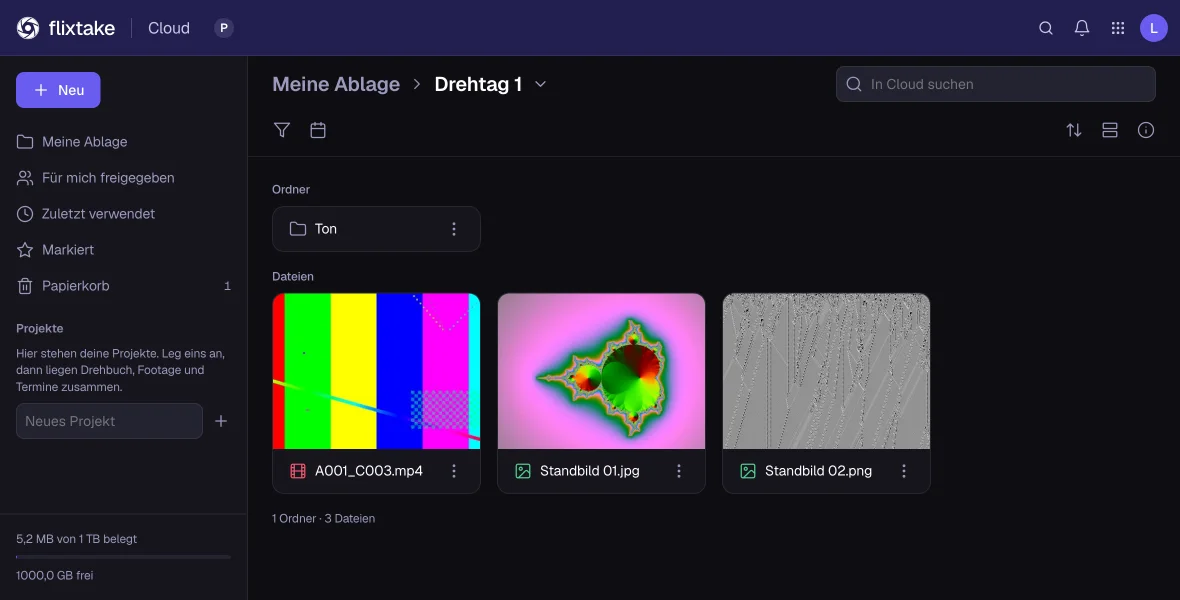The height and width of the screenshot is (600, 1180).
Task: Open the apps grid menu
Action: (1118, 28)
